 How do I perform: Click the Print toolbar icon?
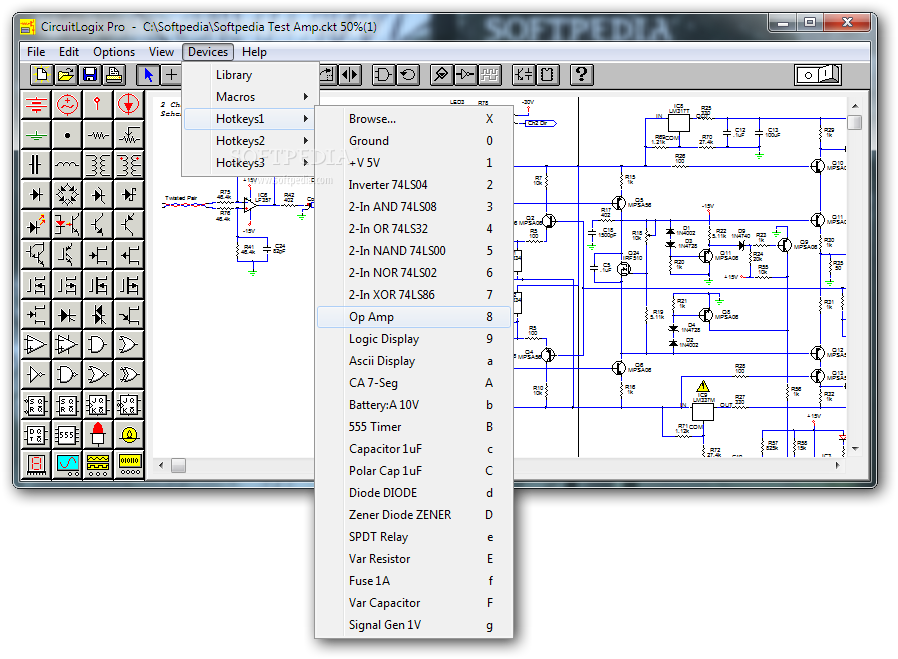114,74
